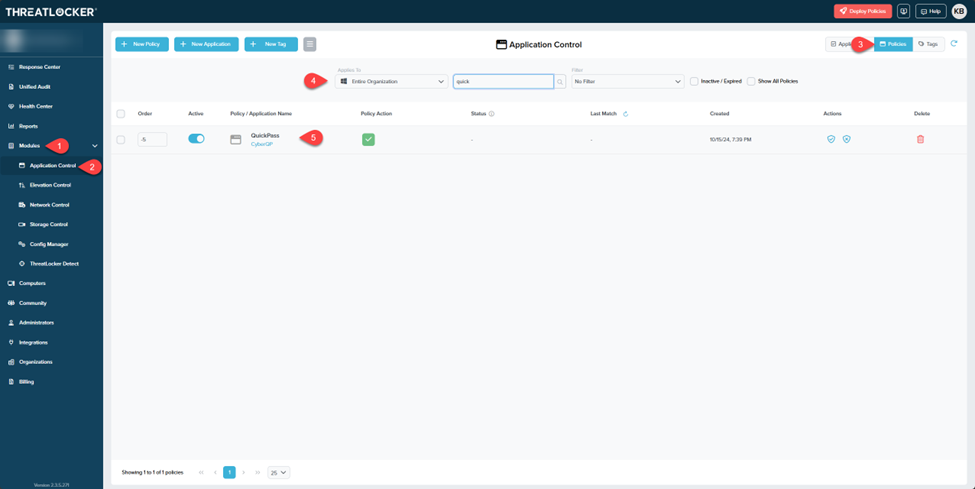Click the shield checkmark action icon

point(831,139)
